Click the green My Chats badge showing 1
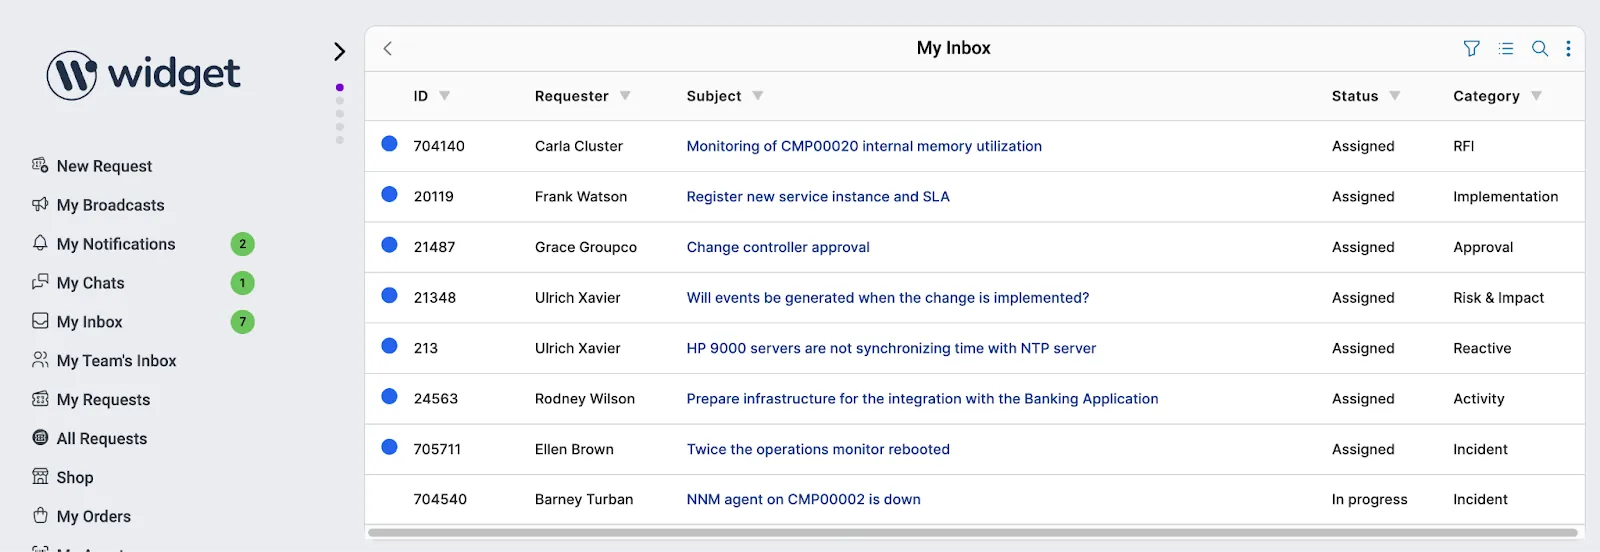Screen dimensions: 1600x552 [x=242, y=283]
